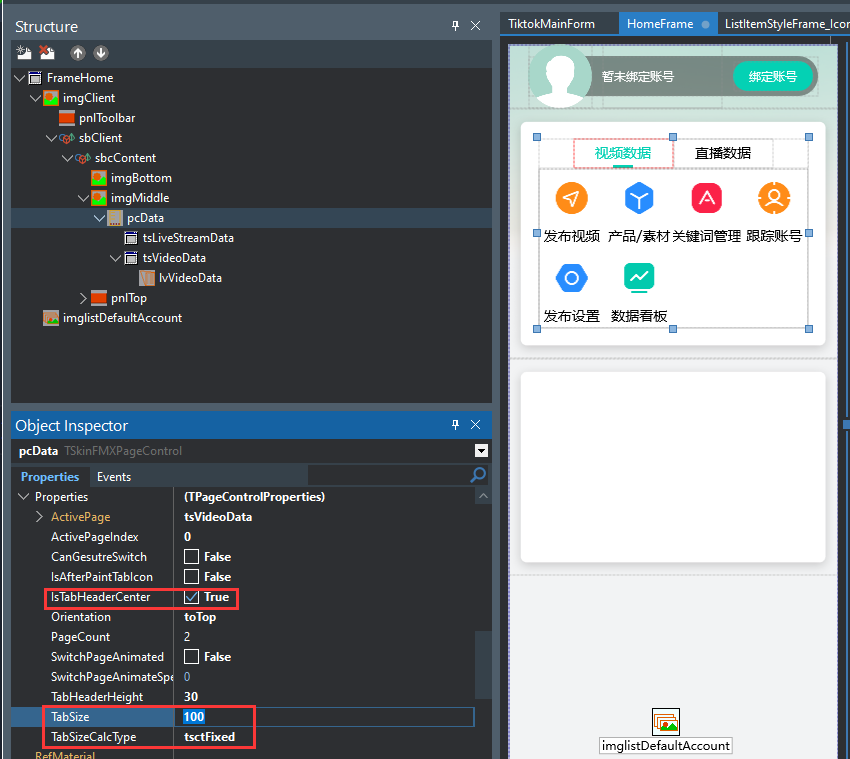Toggle the CanGesutreSwitch checkbox
Image resolution: width=850 pixels, height=759 pixels.
tap(191, 557)
